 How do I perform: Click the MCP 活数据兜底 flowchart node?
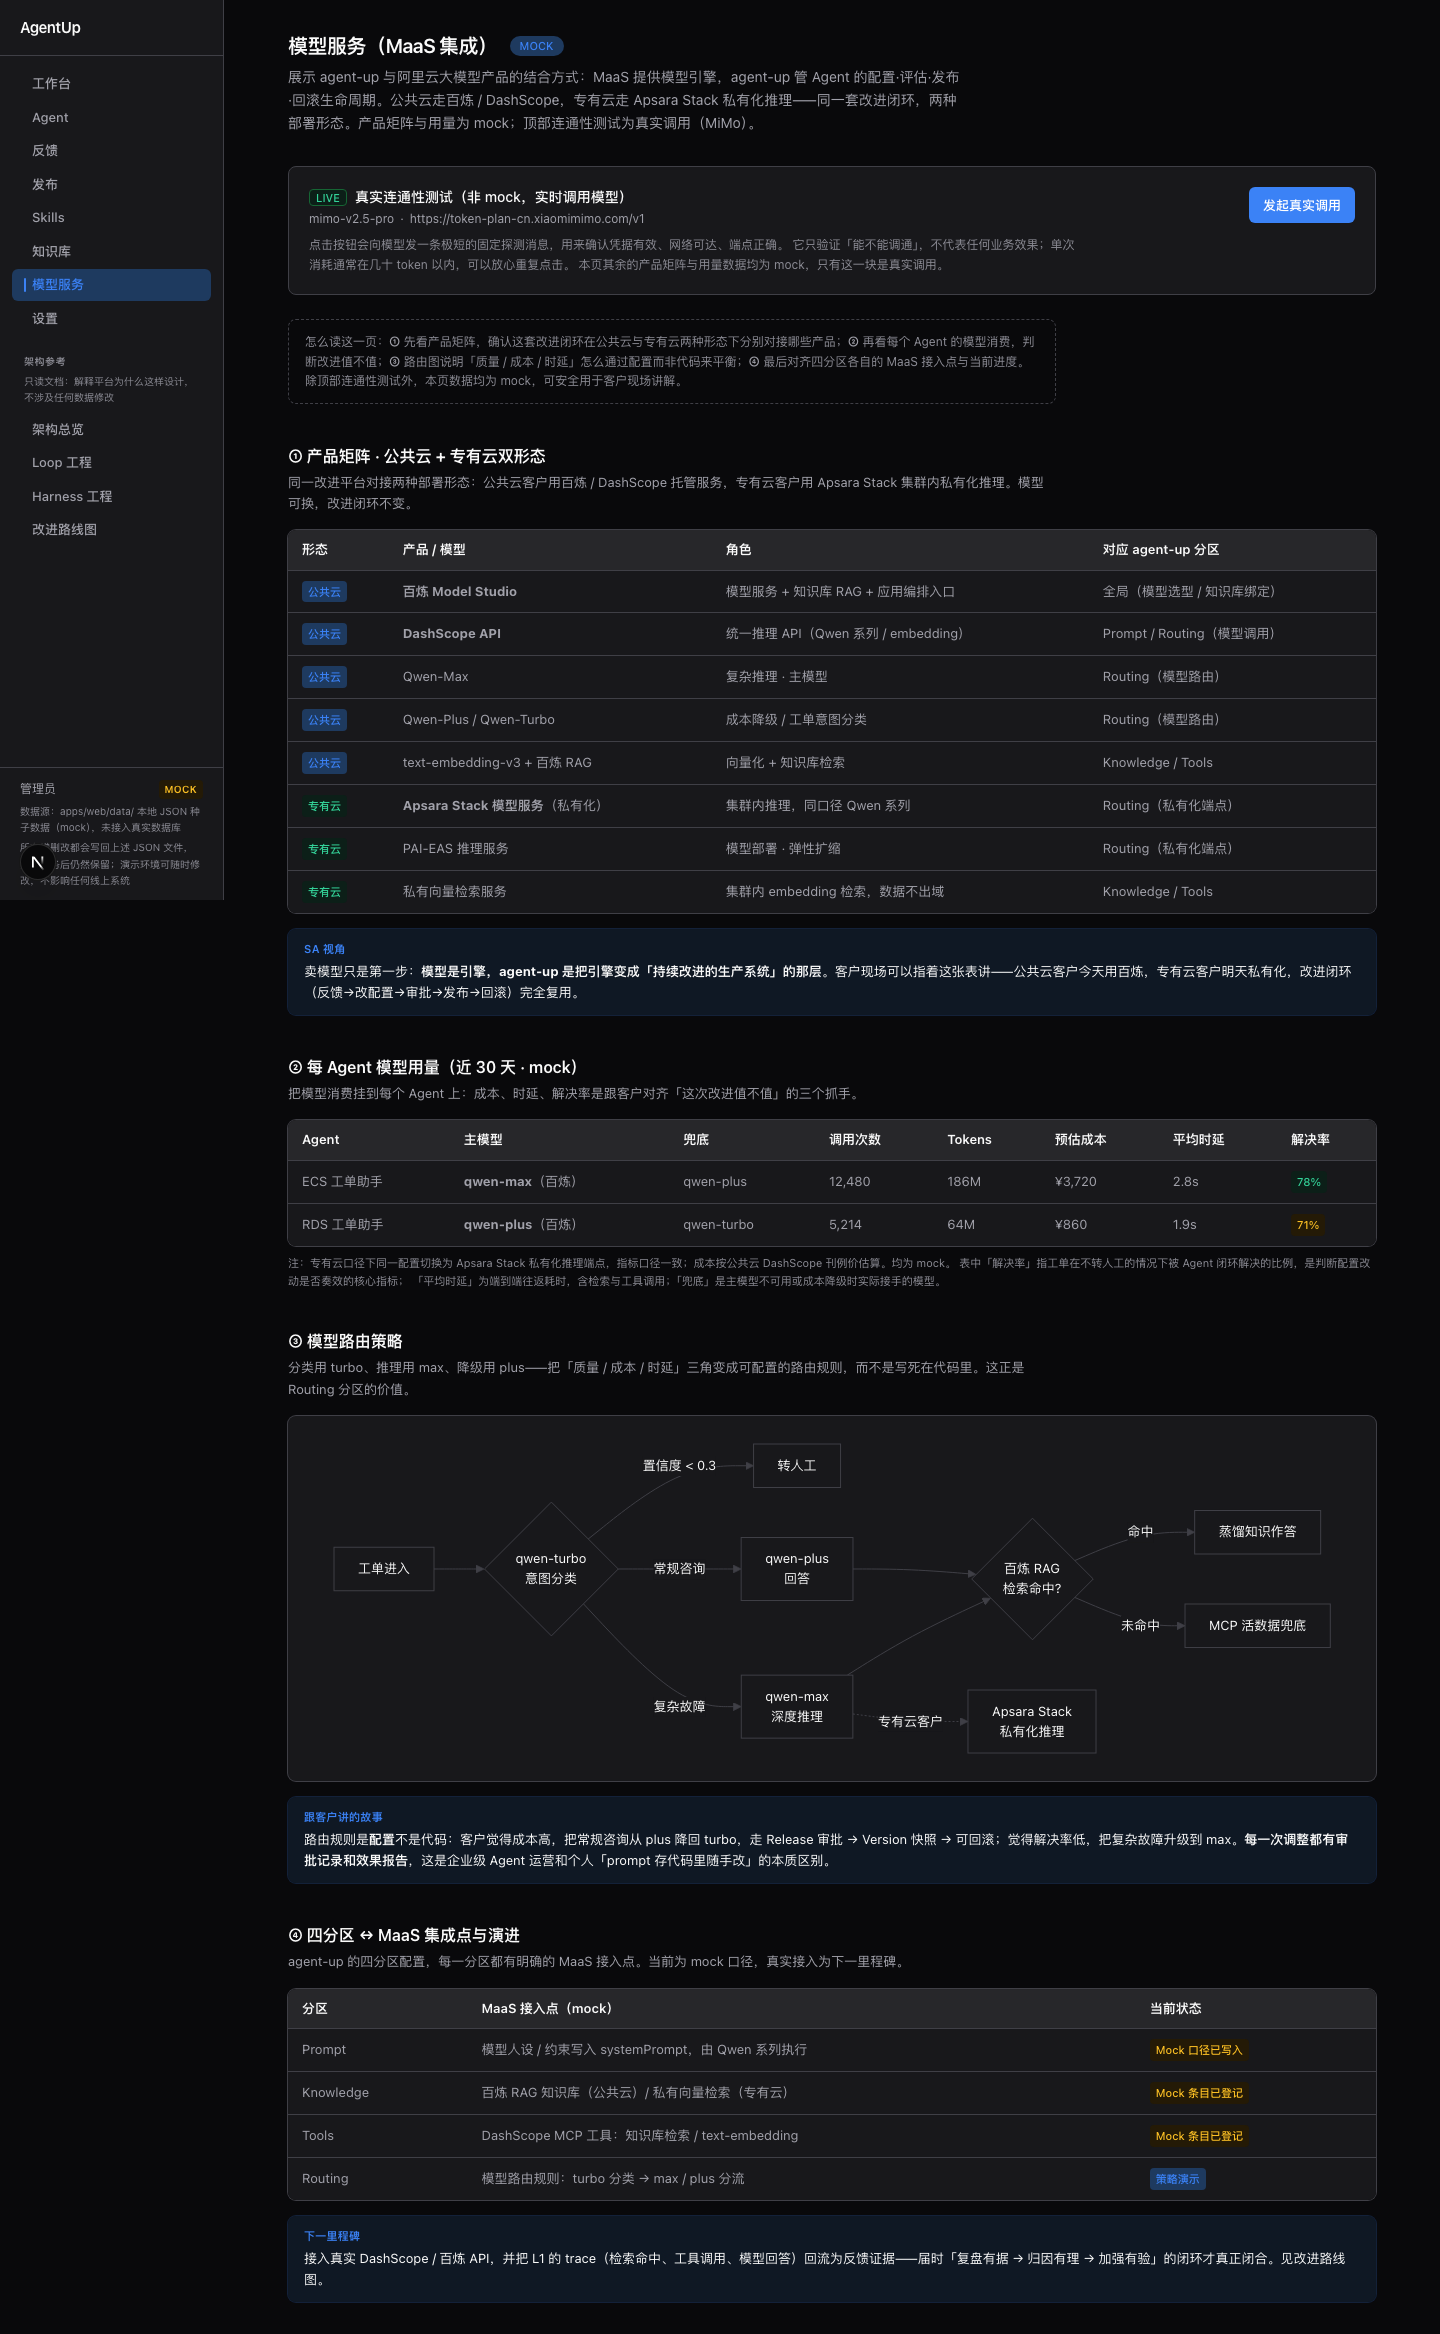click(x=1257, y=1626)
